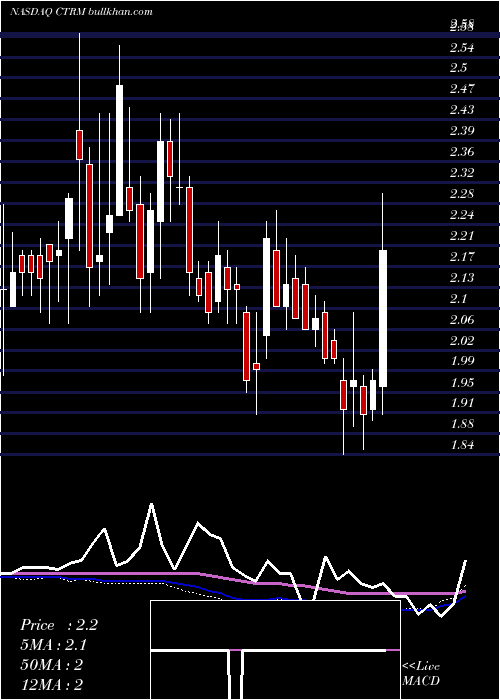This screenshot has height=700, width=500.
Task: Click the 2.13 price axis label
Action: (x=462, y=278)
